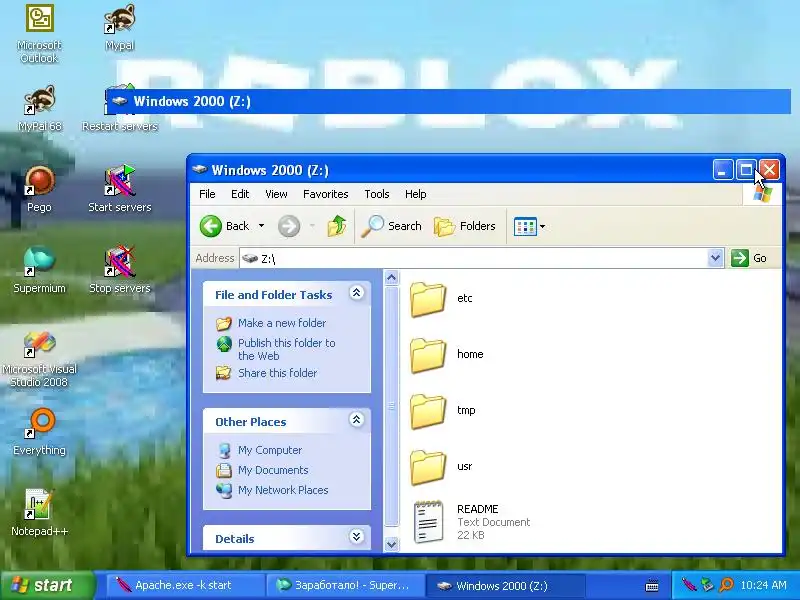
Task: Expand the Details panel
Action: [356, 537]
